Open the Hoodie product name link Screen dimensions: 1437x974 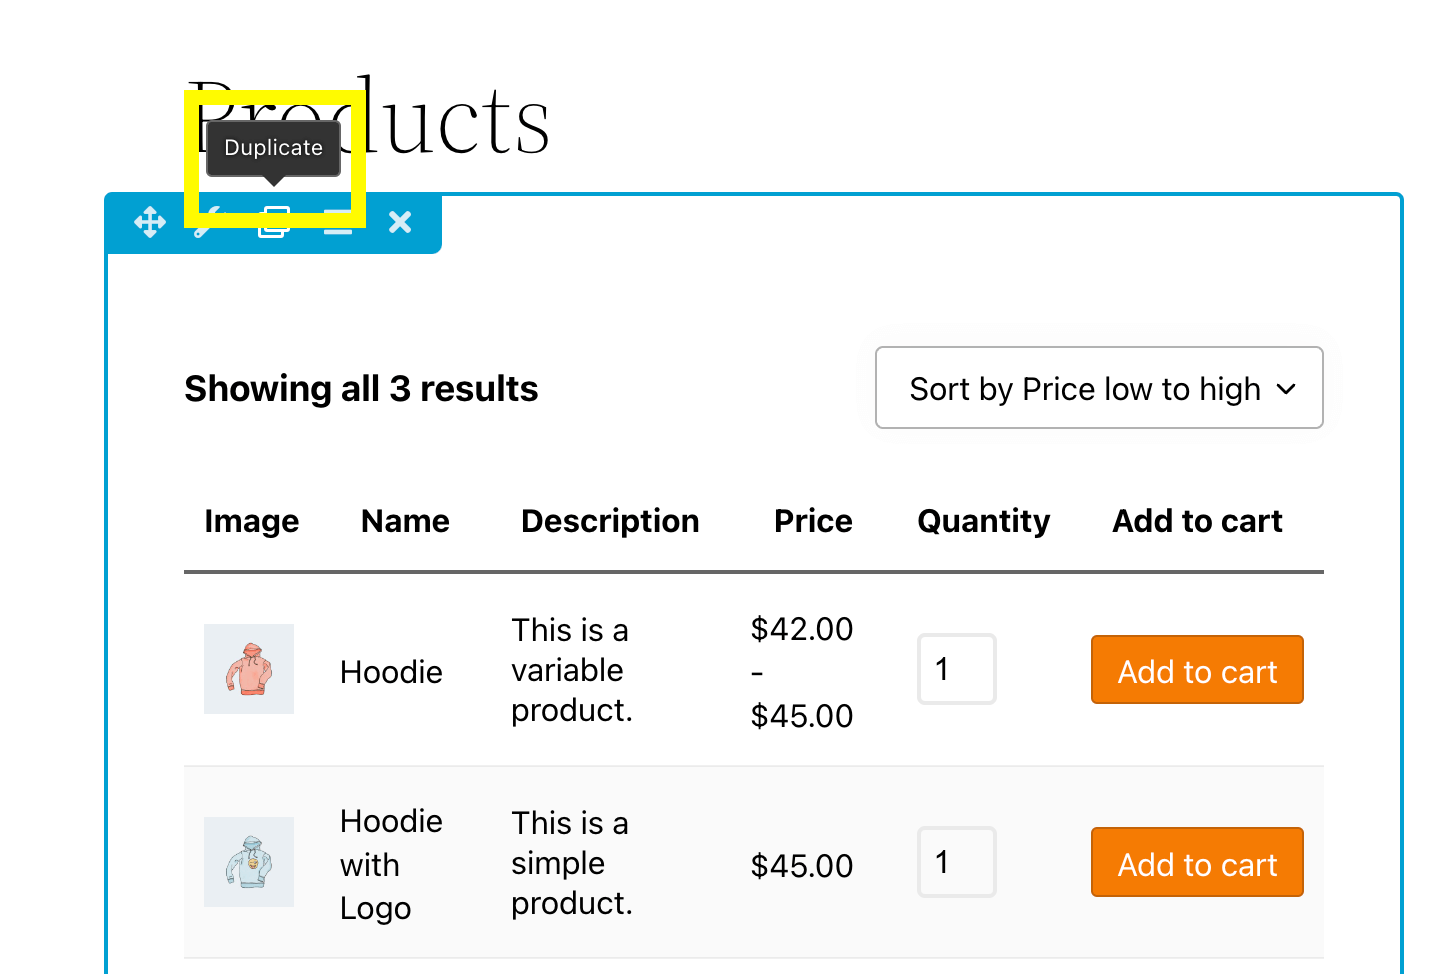click(x=391, y=672)
